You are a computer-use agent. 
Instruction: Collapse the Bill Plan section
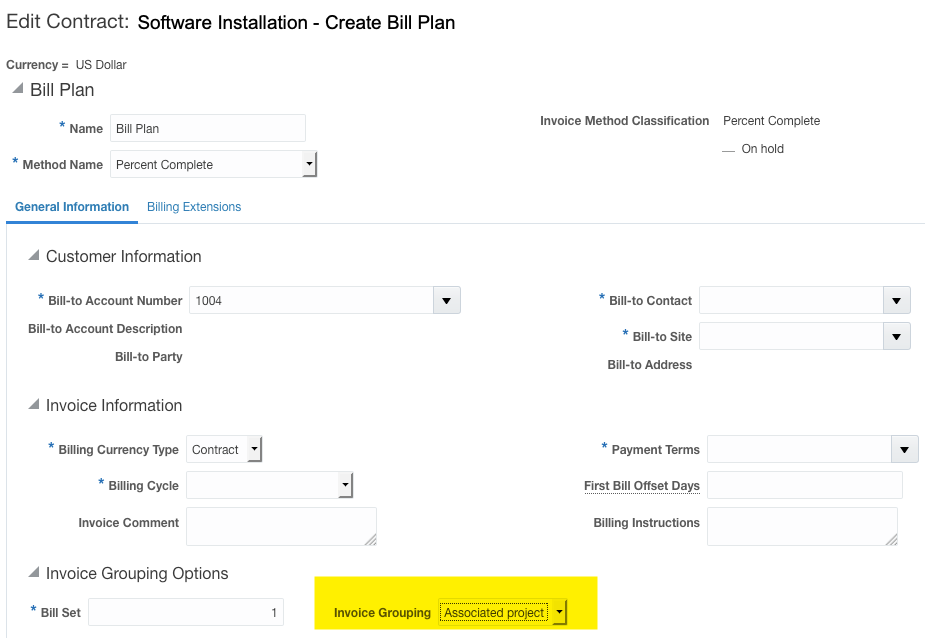click(17, 90)
